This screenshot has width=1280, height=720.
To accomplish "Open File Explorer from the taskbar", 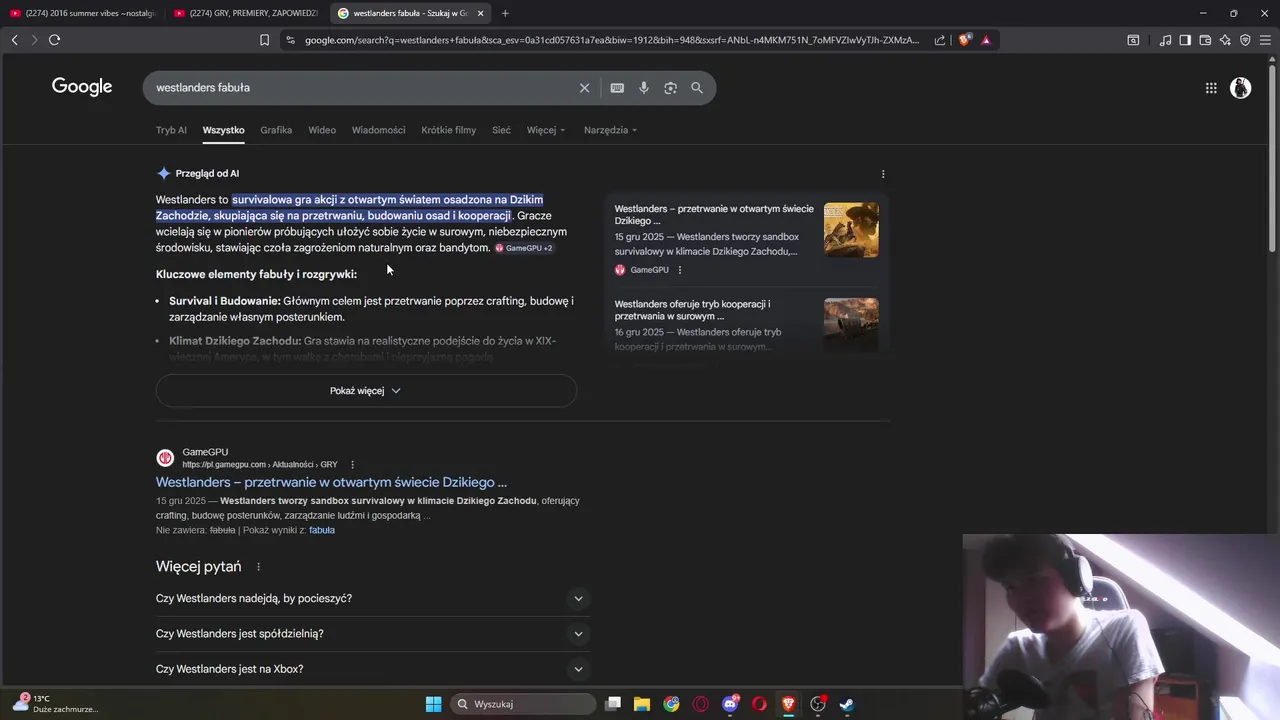I will pos(642,704).
